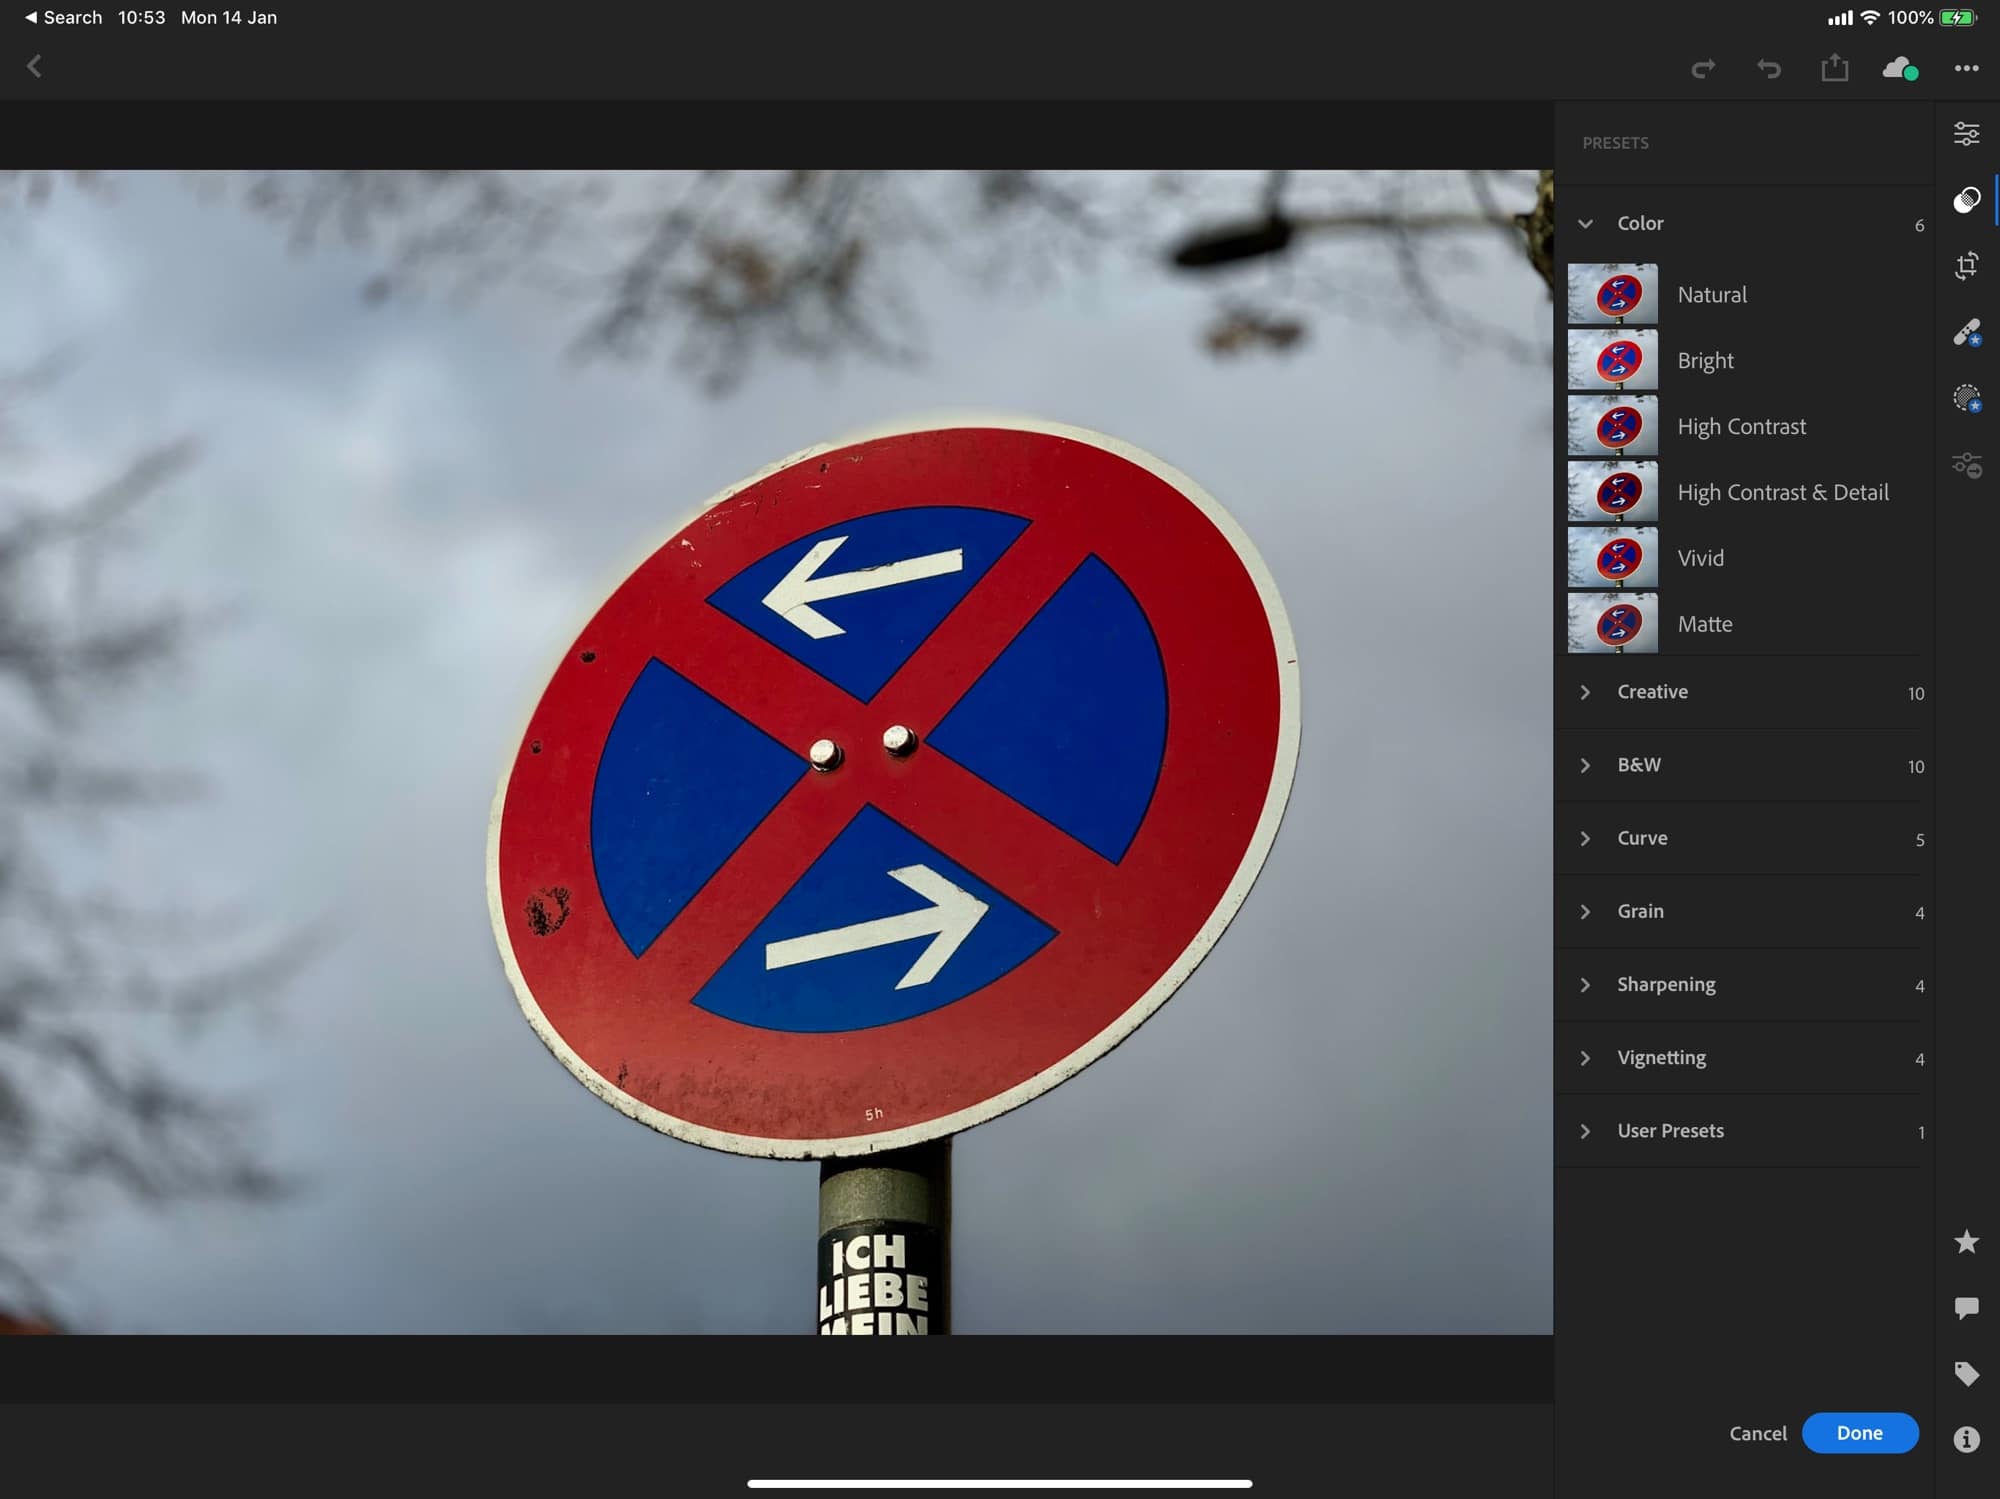Expand the User Presets group

click(1586, 1131)
